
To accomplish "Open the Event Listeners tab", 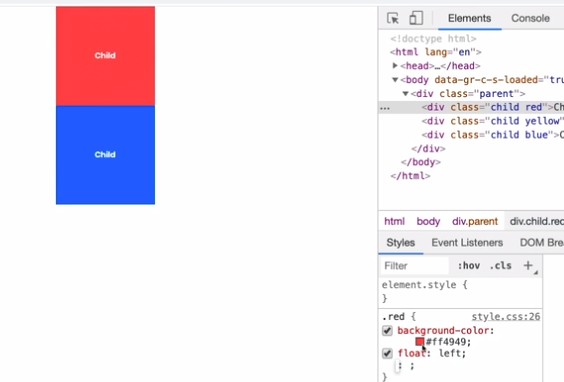I will [467, 243].
